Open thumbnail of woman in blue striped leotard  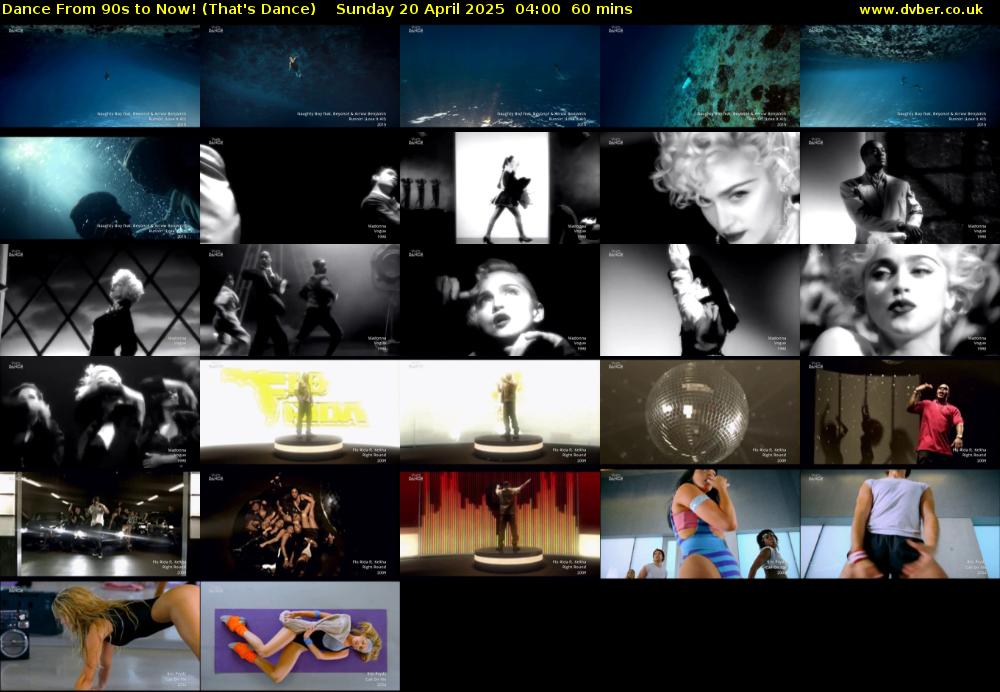700,524
